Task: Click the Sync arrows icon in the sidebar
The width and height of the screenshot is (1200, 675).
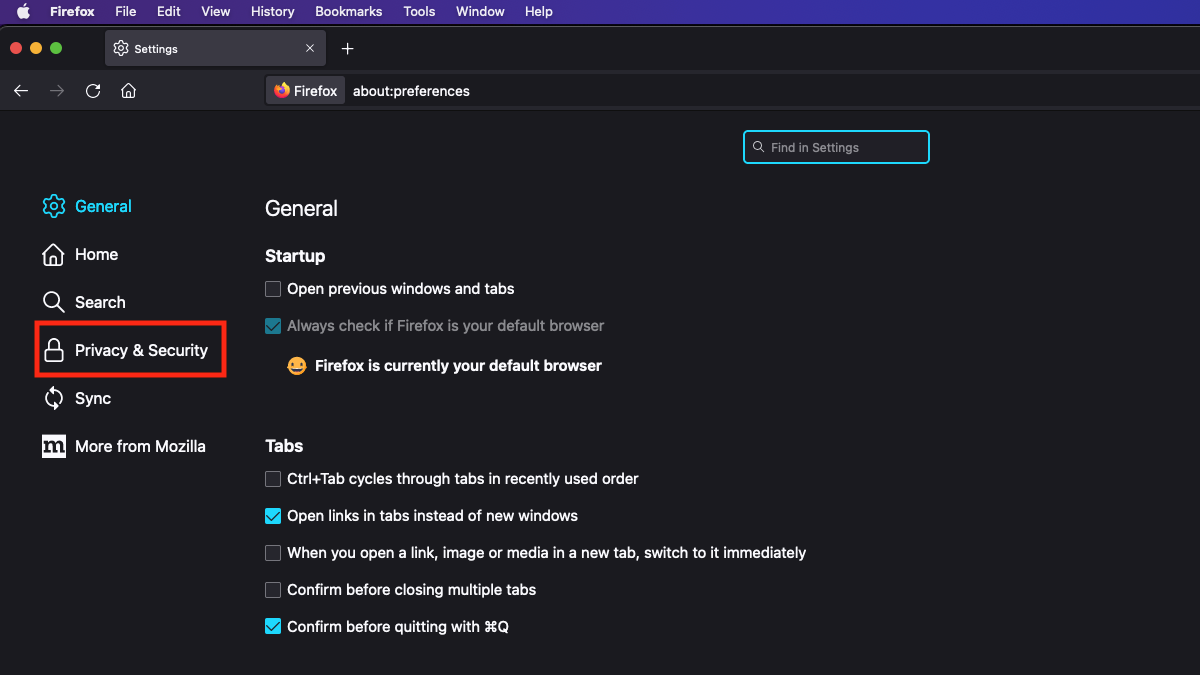Action: click(x=53, y=398)
